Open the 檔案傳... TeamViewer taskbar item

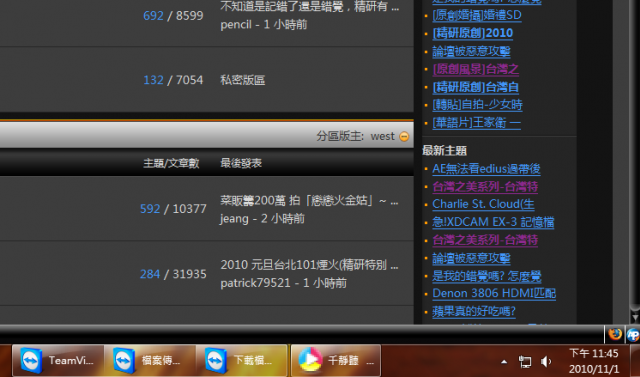click(150, 361)
